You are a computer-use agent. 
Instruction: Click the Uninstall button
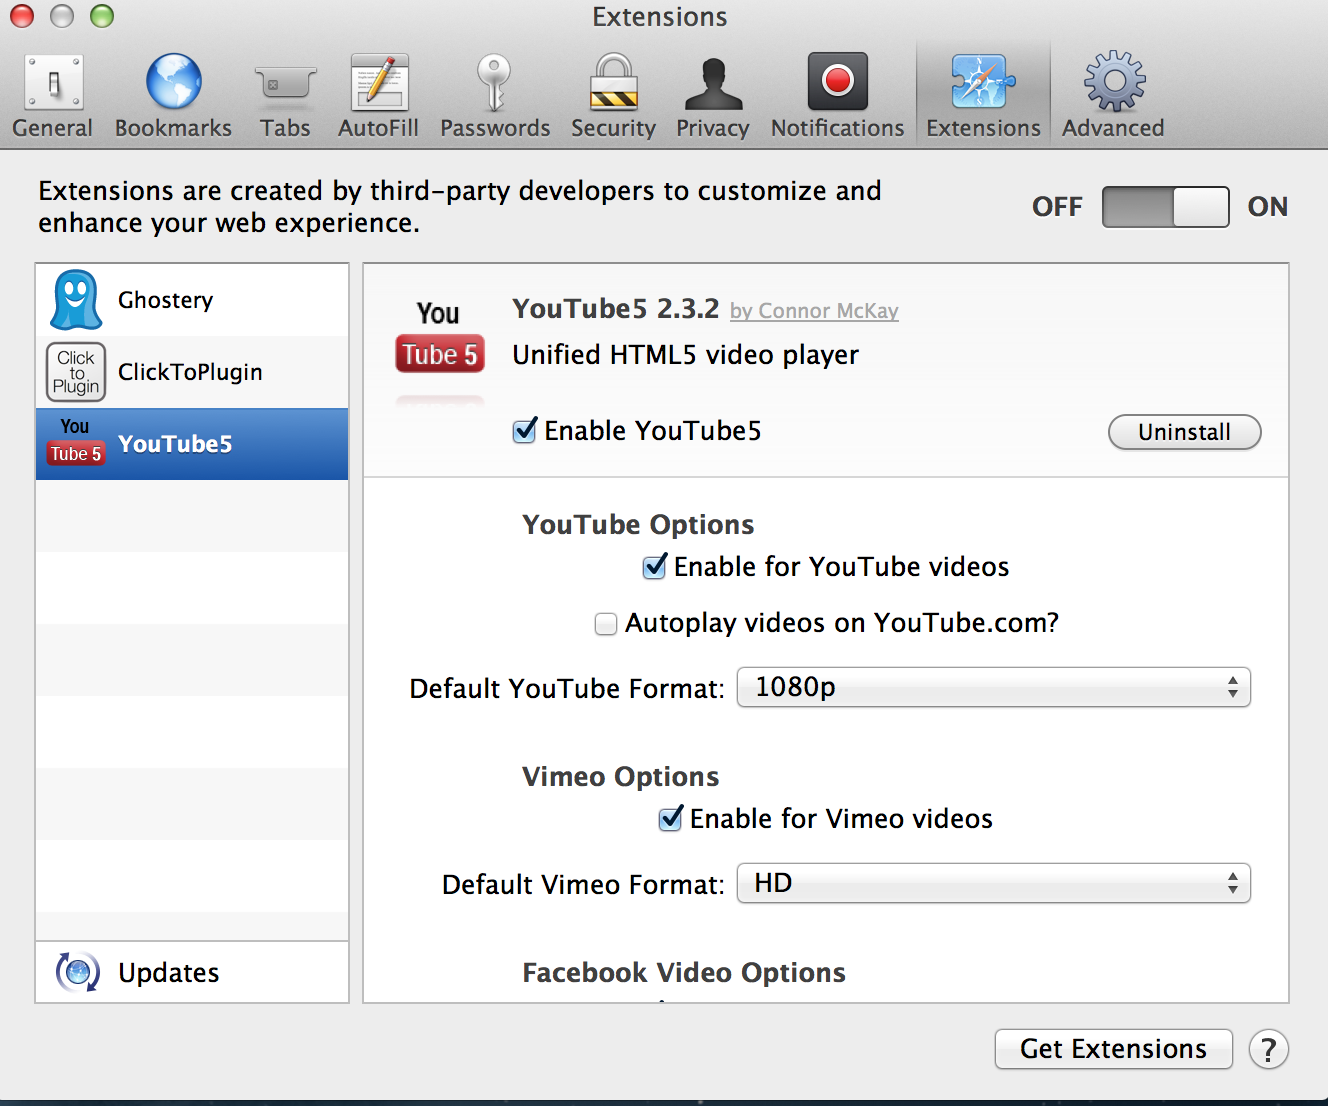[1185, 432]
